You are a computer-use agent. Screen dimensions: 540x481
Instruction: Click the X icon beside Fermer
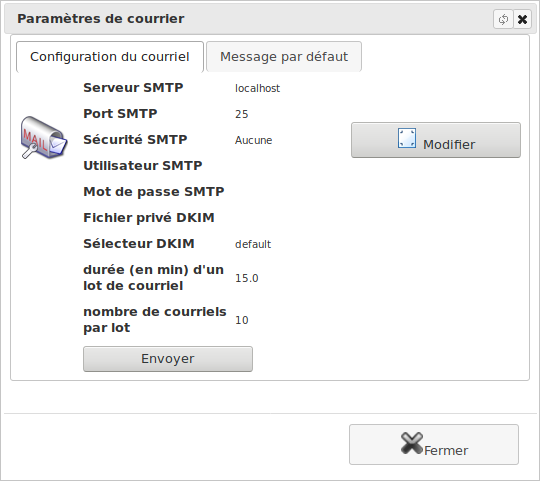click(412, 443)
